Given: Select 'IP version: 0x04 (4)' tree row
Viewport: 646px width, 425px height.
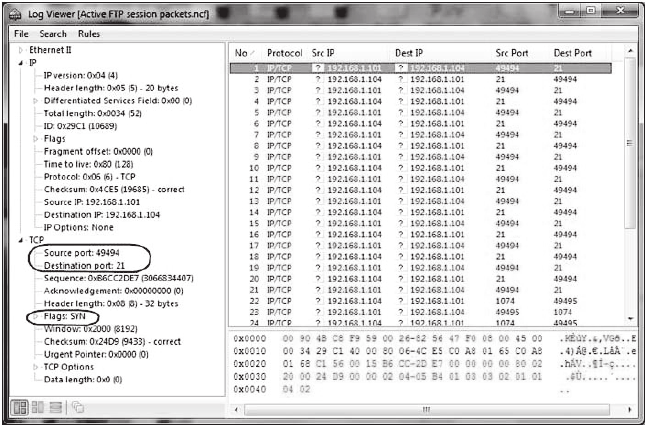Looking at the screenshot, I should coord(80,76).
